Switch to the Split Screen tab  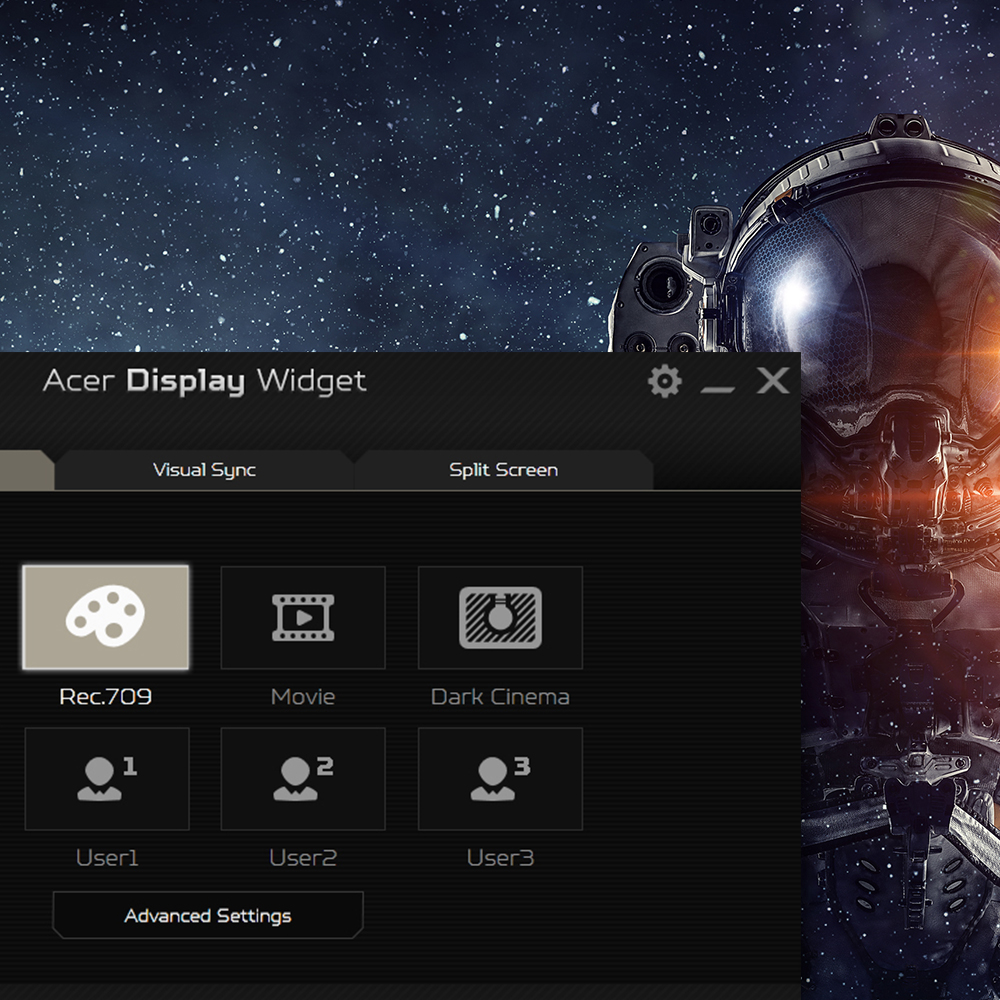[x=503, y=470]
